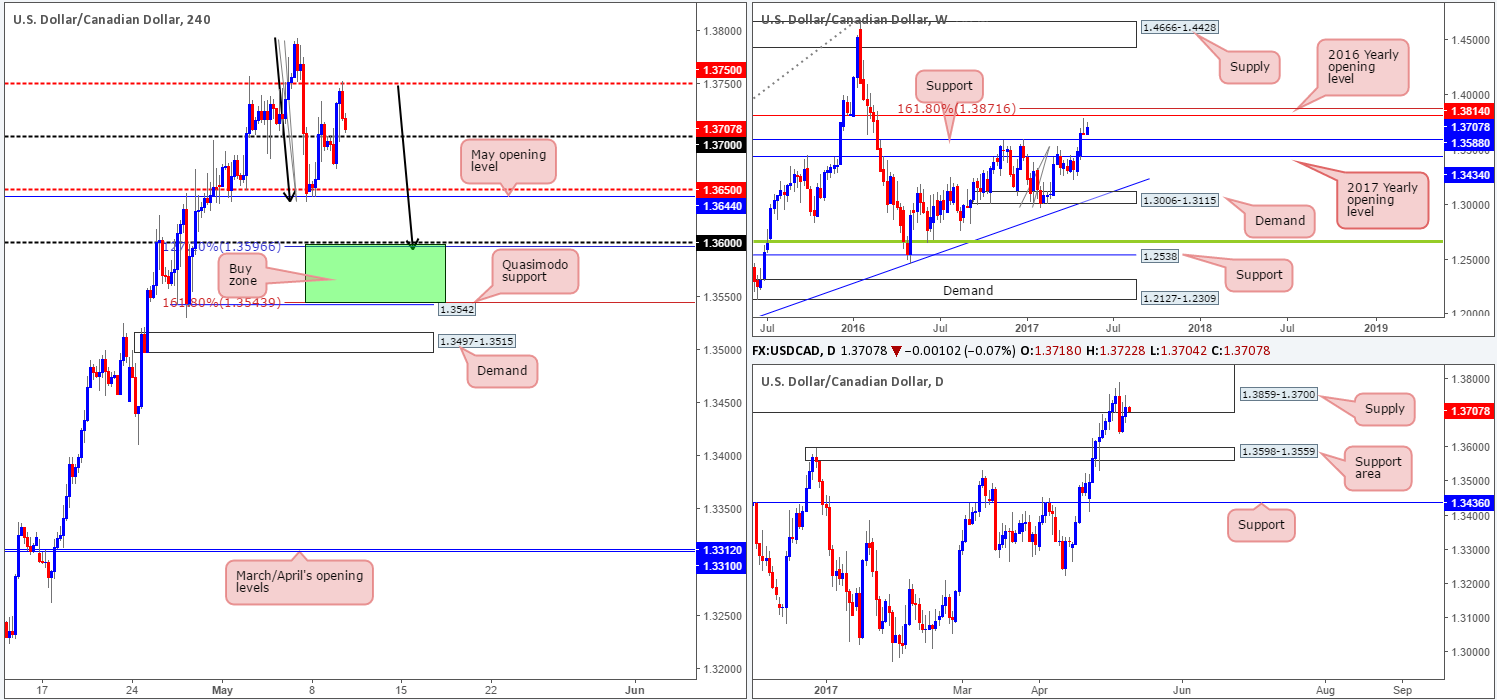
Task: Select the Demand callout on the 240 chart
Action: pos(501,371)
